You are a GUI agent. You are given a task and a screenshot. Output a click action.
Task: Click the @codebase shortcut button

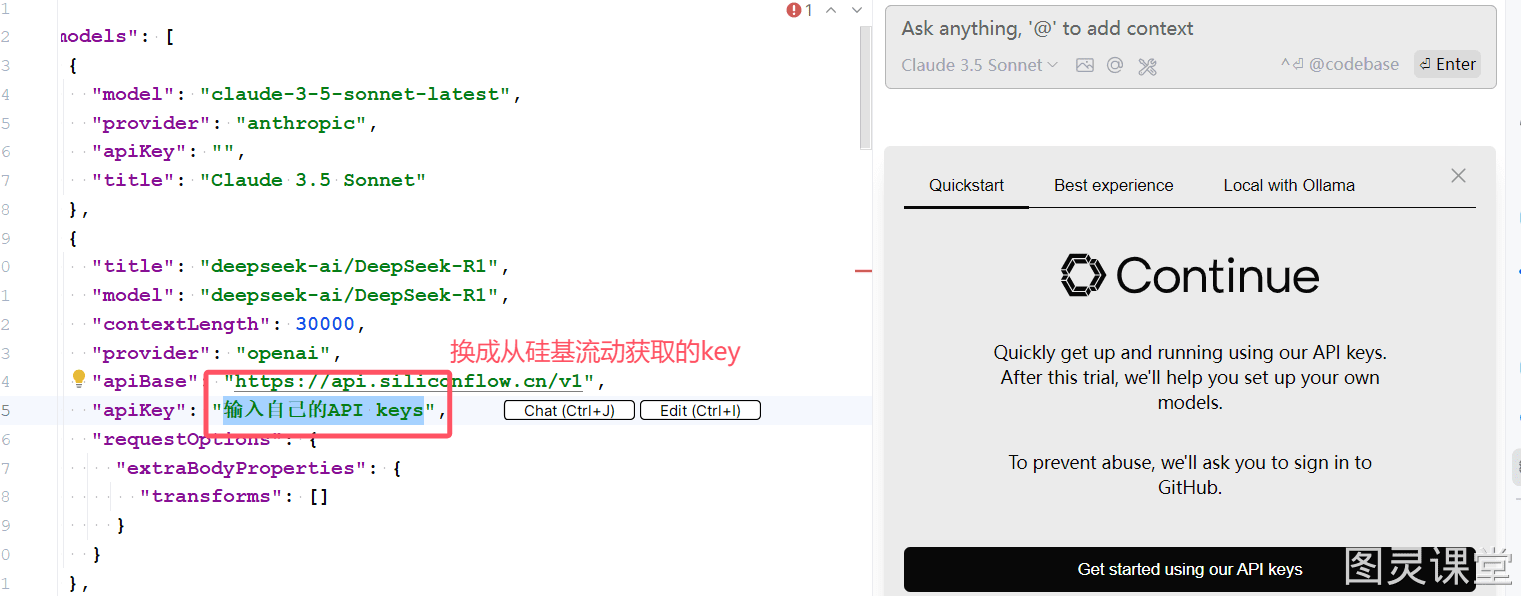(x=1340, y=64)
